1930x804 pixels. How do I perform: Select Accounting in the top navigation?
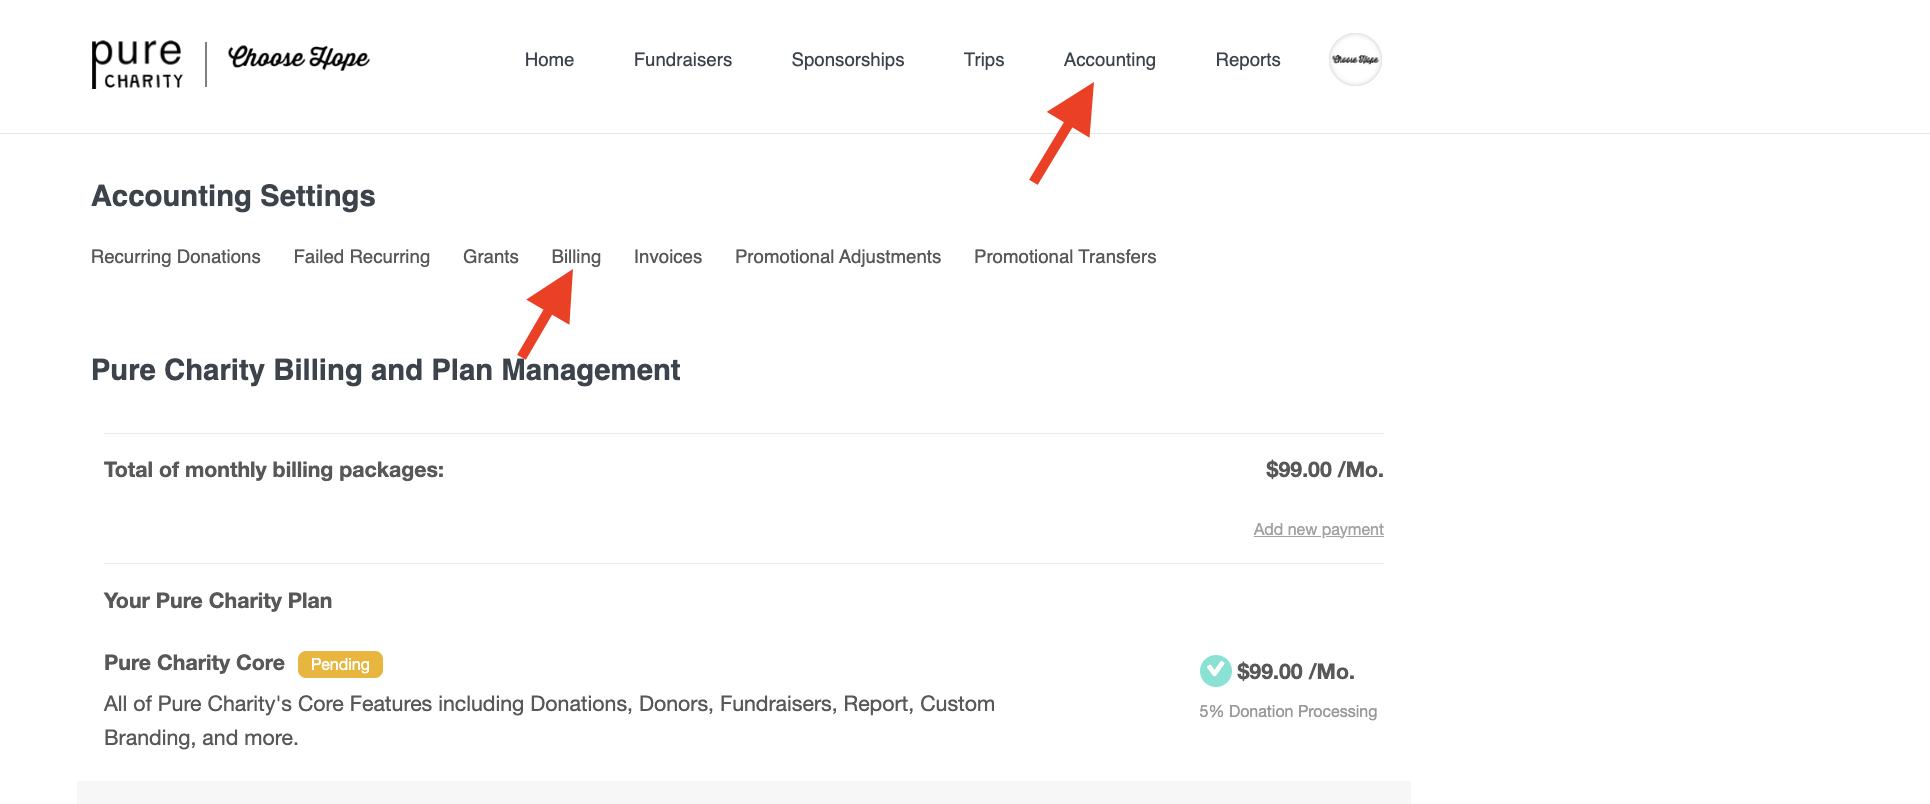[1109, 60]
